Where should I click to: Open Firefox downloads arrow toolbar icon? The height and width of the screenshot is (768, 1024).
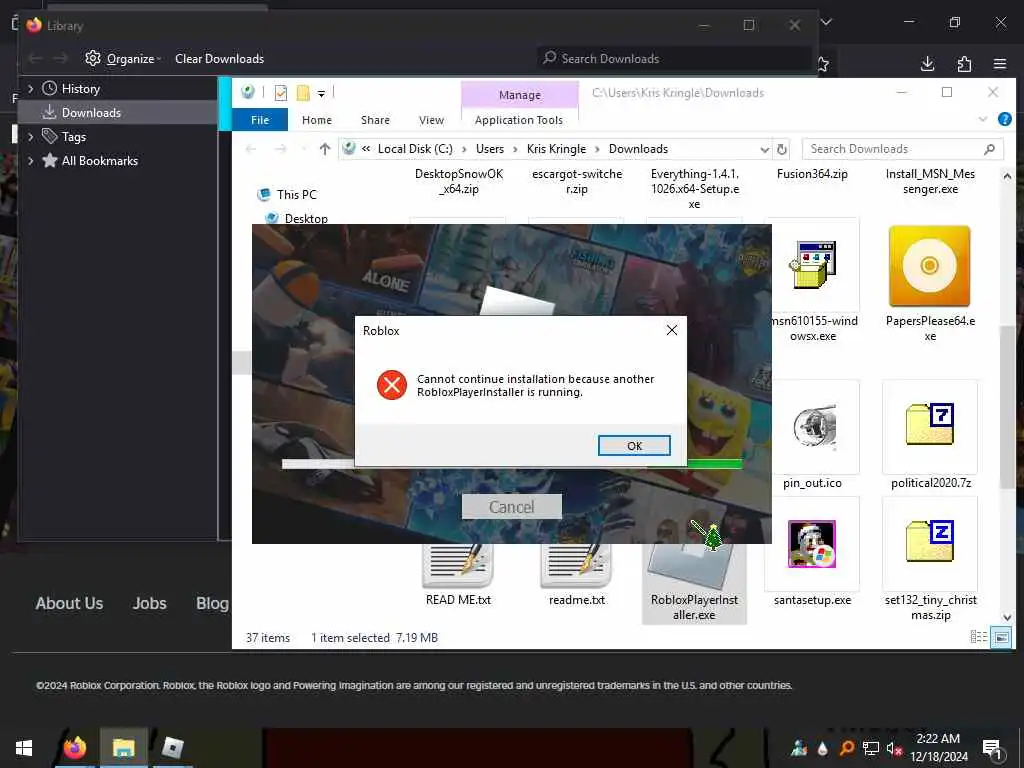[927, 63]
